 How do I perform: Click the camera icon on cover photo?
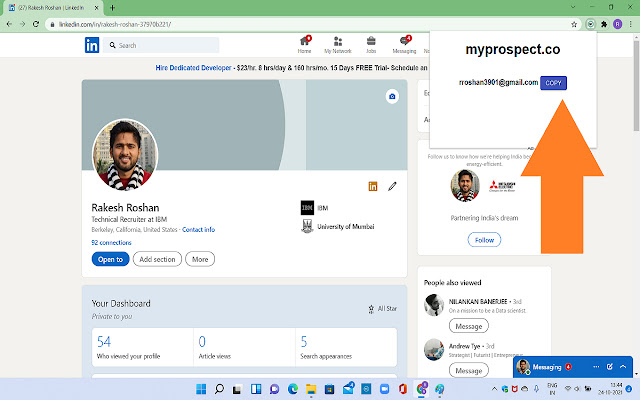pyautogui.click(x=392, y=96)
